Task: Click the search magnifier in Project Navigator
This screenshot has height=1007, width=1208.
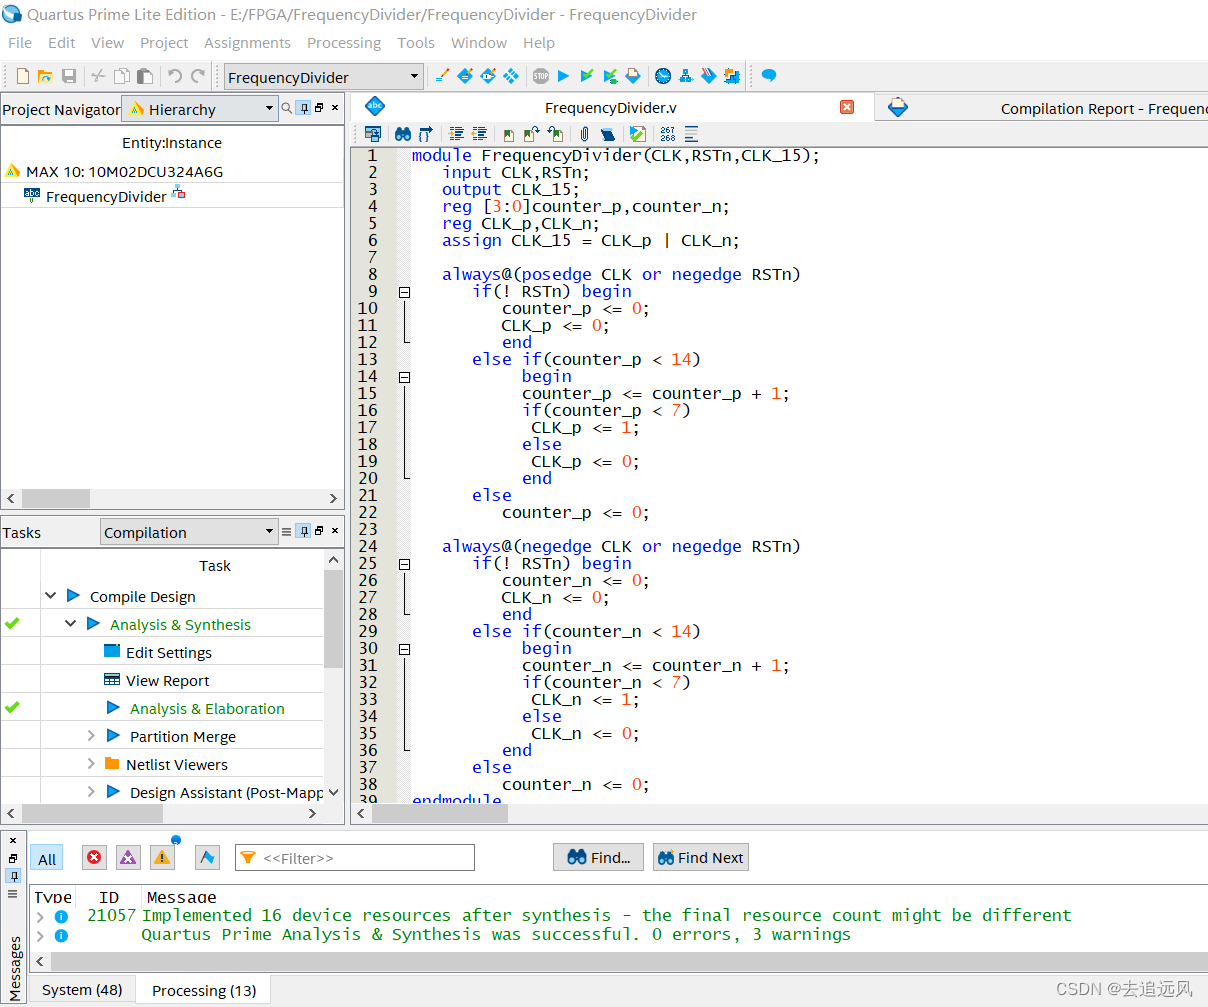Action: 287,108
